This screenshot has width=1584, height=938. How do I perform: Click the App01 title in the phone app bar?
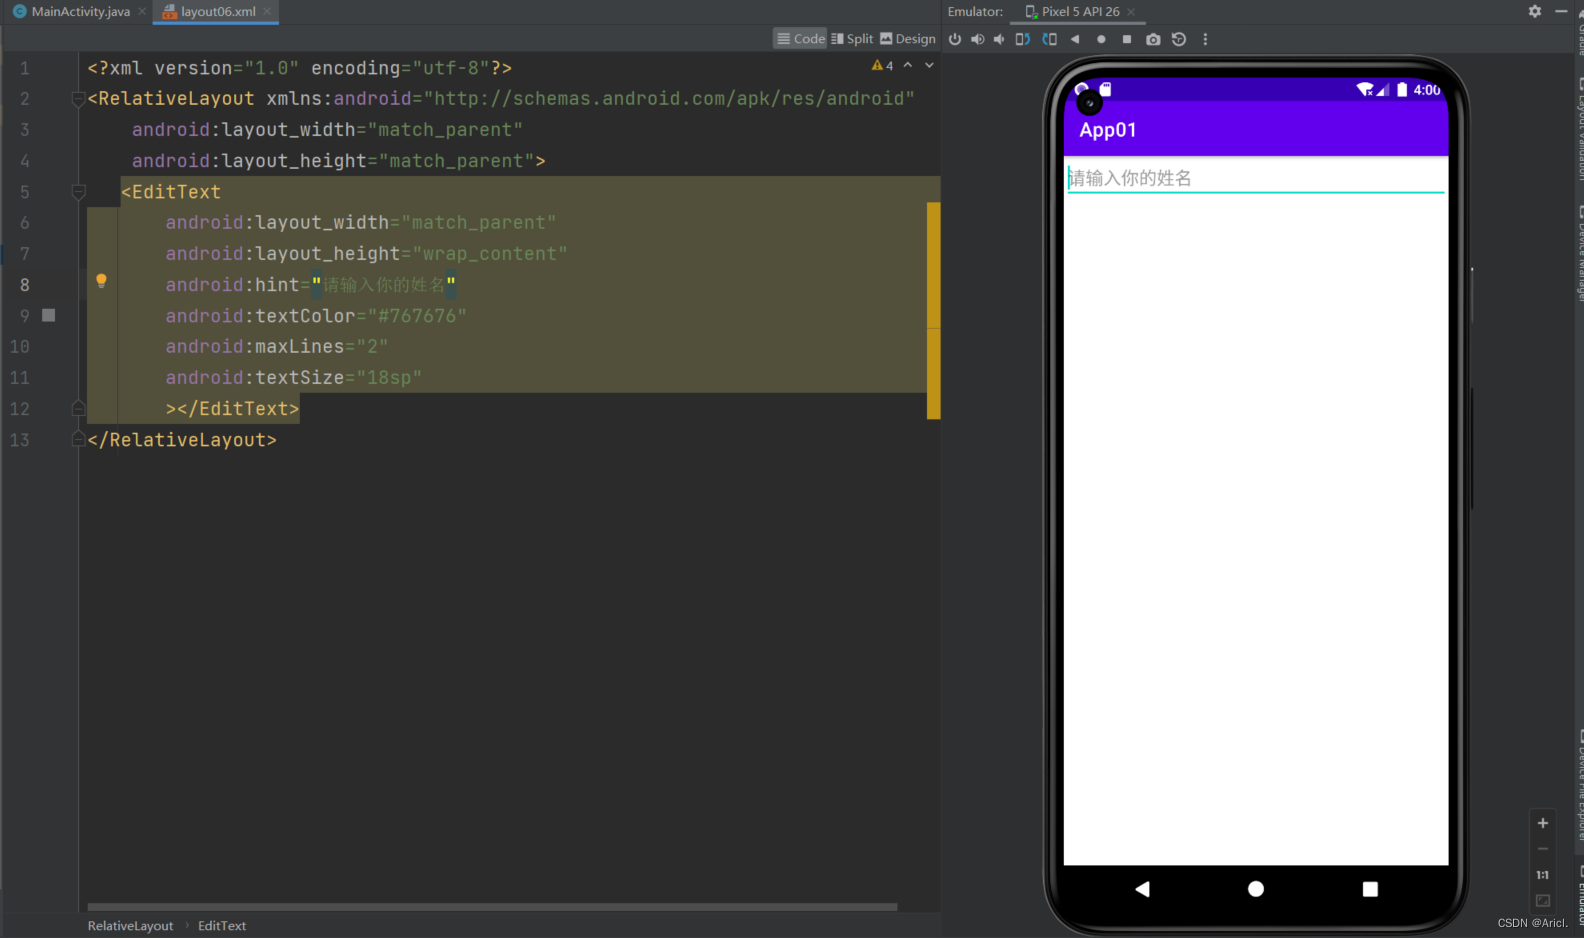pos(1108,130)
